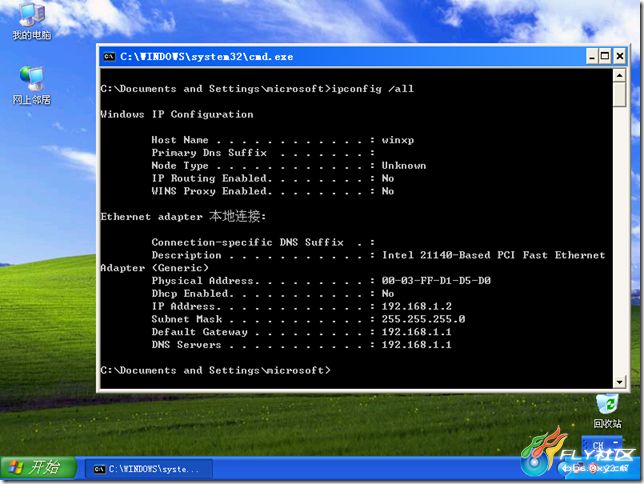Click the 'Connection-specific DNS Suffix' line

click(x=263, y=242)
